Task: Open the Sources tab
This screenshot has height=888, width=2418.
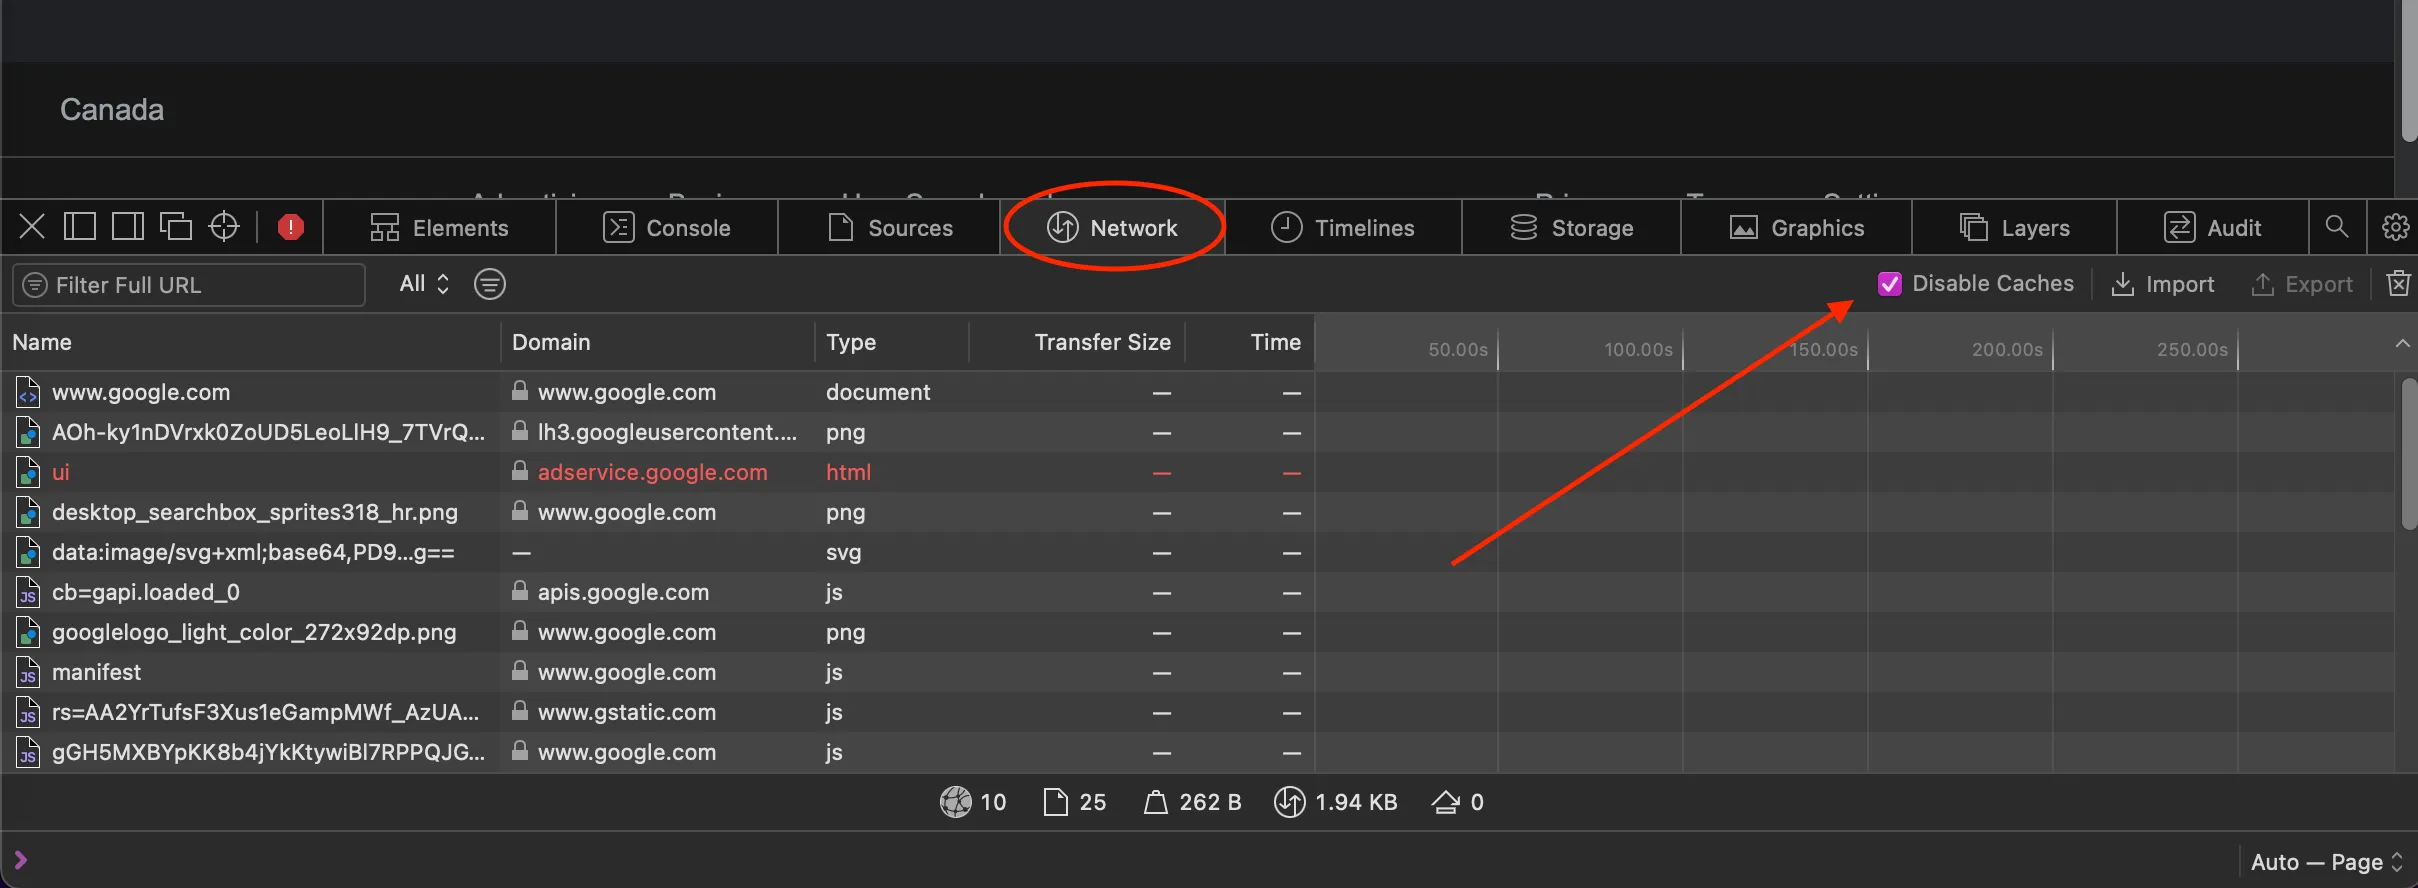Action: [x=889, y=228]
